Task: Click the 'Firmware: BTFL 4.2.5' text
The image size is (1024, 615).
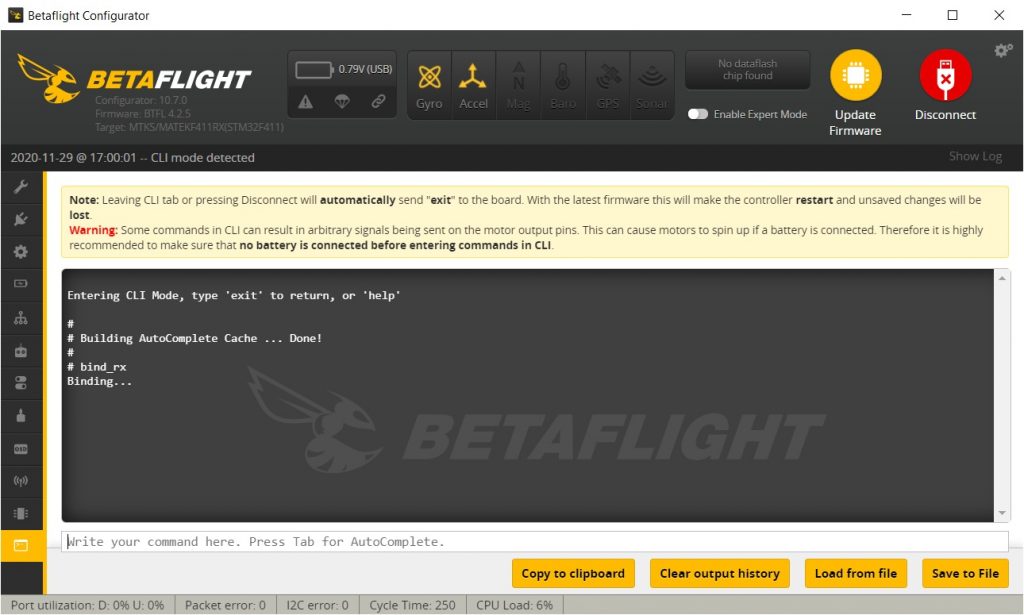Action: click(x=143, y=114)
